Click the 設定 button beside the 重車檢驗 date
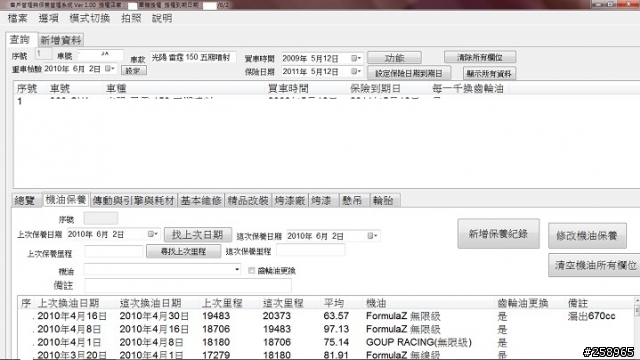640x360 pixels. click(133, 71)
